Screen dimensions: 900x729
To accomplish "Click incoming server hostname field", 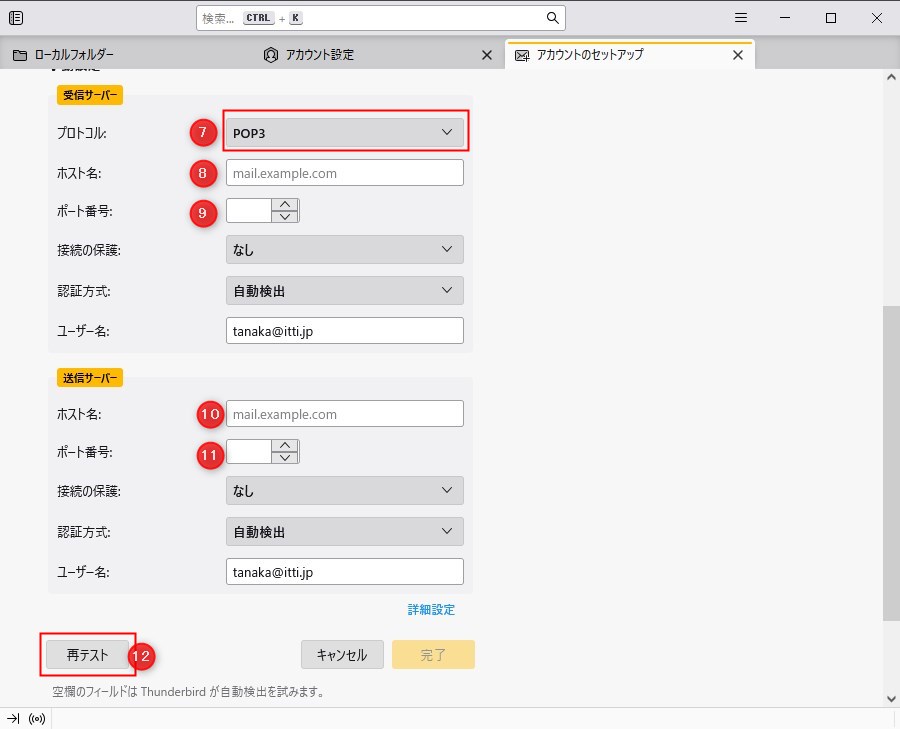I will pos(345,173).
